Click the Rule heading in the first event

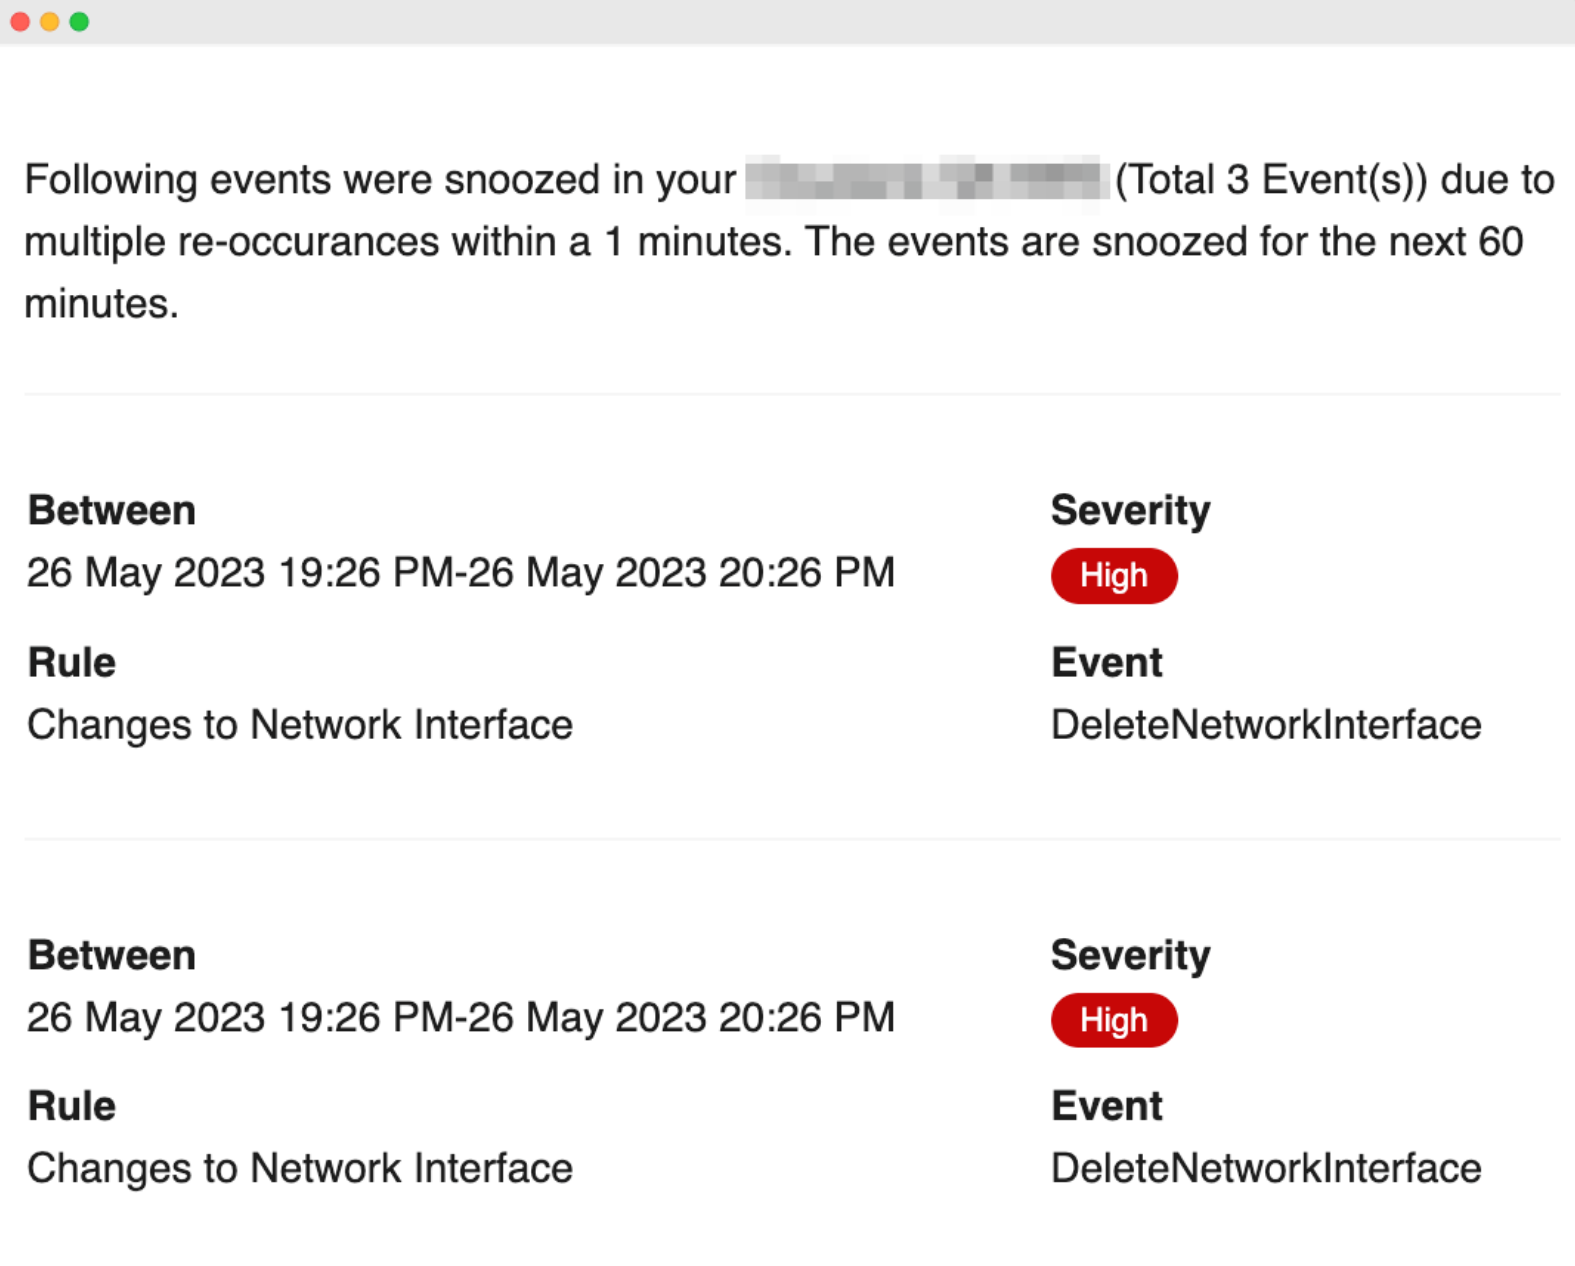[71, 662]
